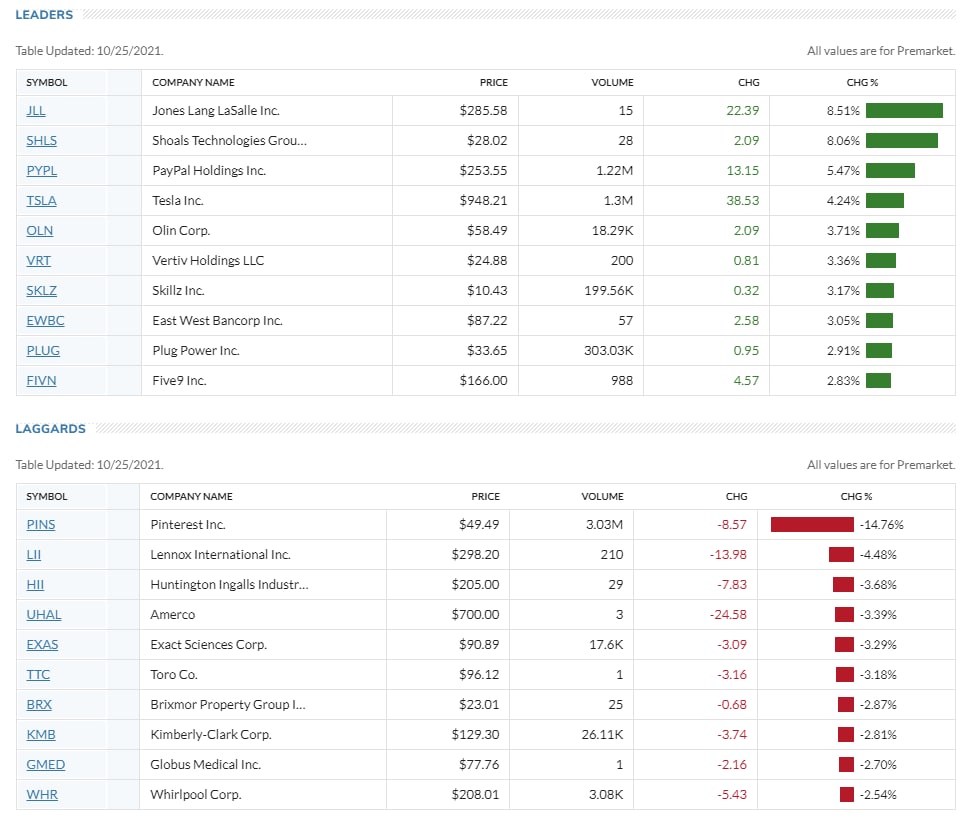Image resolution: width=972 pixels, height=823 pixels.
Task: Open the EWBC ticker link
Action: click(x=45, y=321)
